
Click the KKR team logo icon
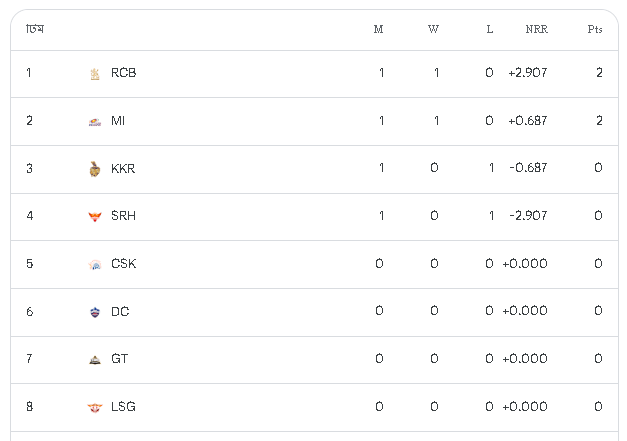(95, 168)
